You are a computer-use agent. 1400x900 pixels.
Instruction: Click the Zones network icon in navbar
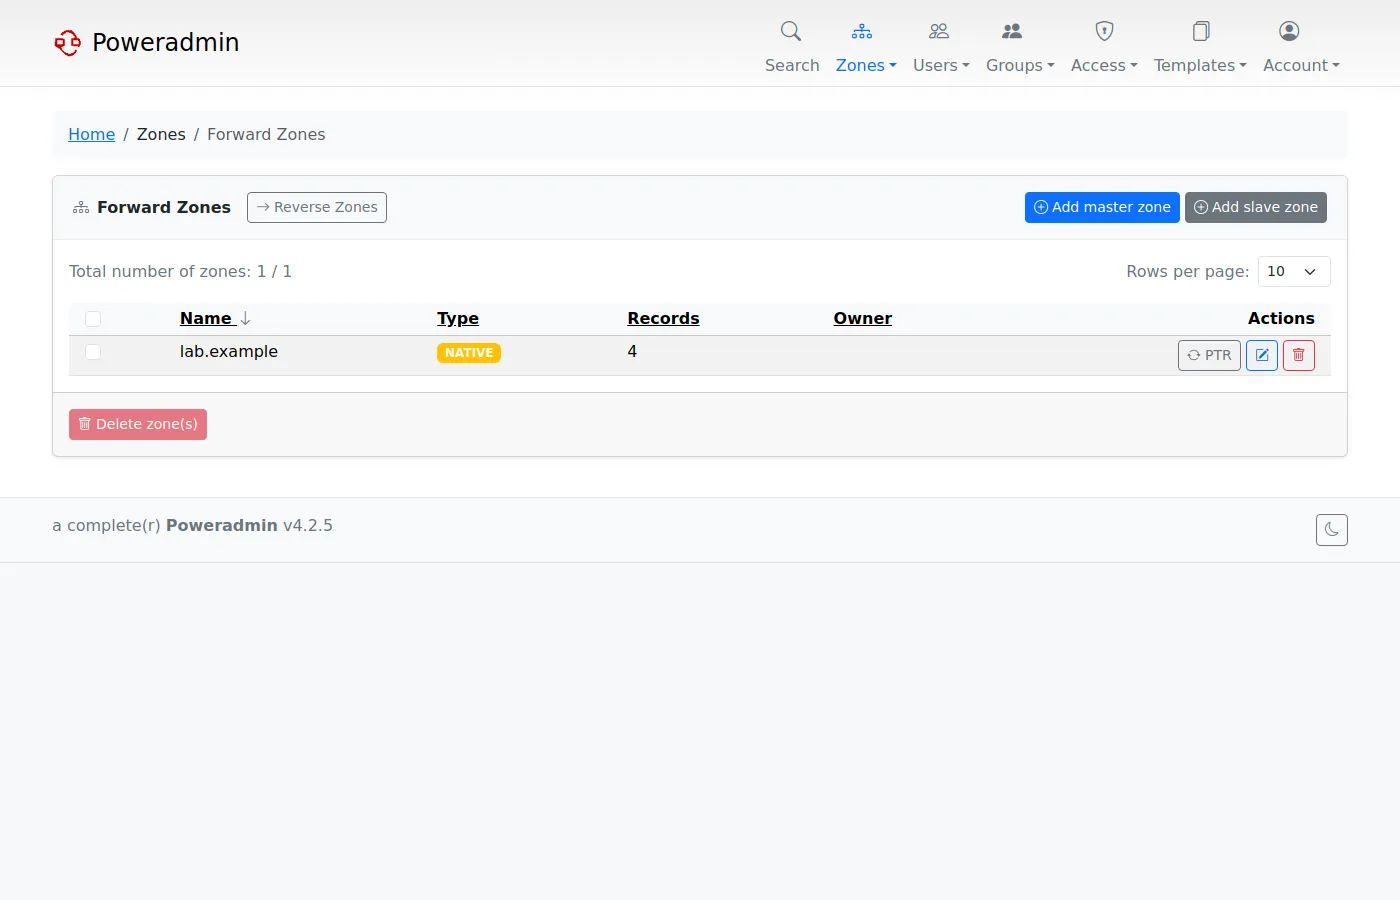click(862, 31)
